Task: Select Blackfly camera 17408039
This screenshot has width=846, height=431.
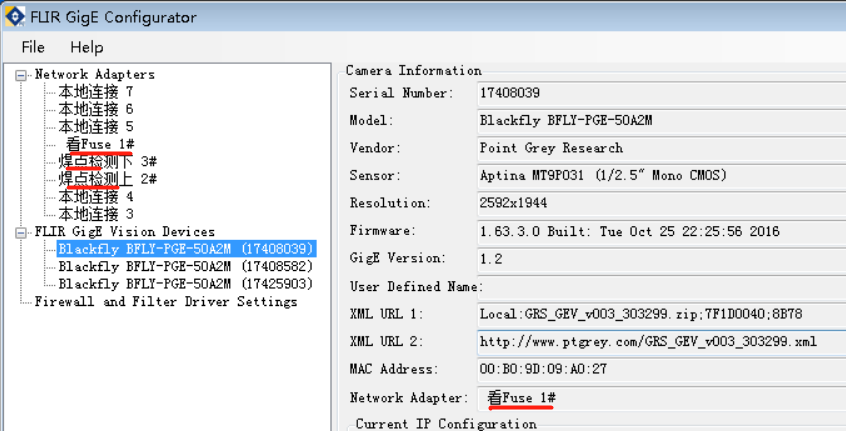Action: [186, 249]
